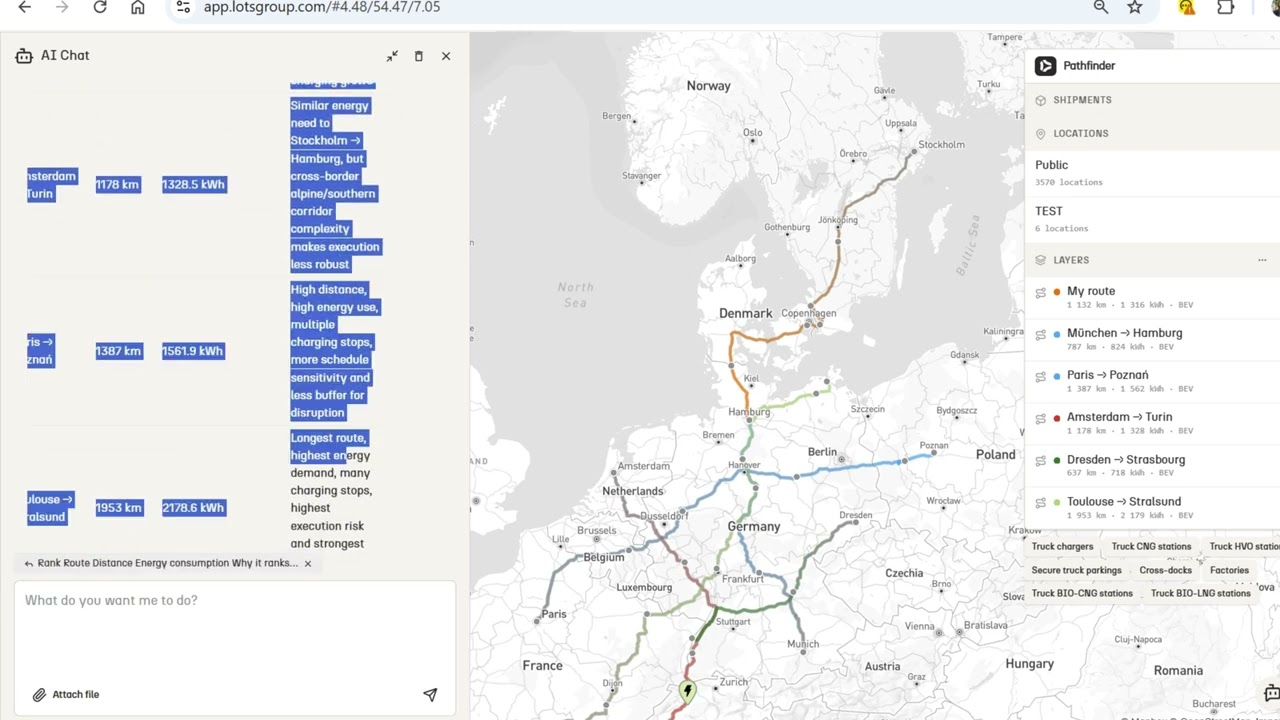Click the browser zoom magnifier icon

1101,7
